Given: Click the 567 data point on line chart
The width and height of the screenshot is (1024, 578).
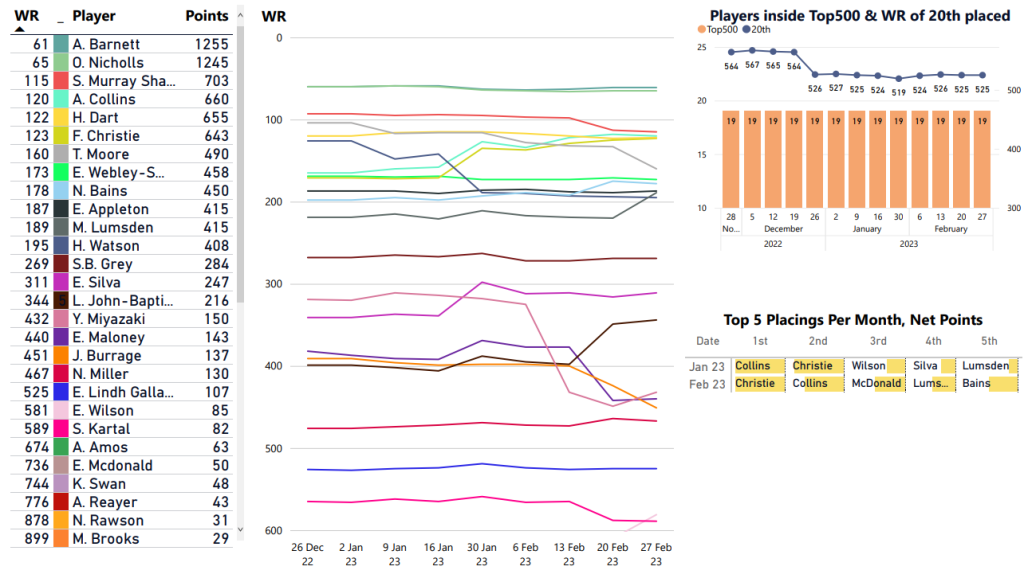Looking at the screenshot, I should 752,50.
